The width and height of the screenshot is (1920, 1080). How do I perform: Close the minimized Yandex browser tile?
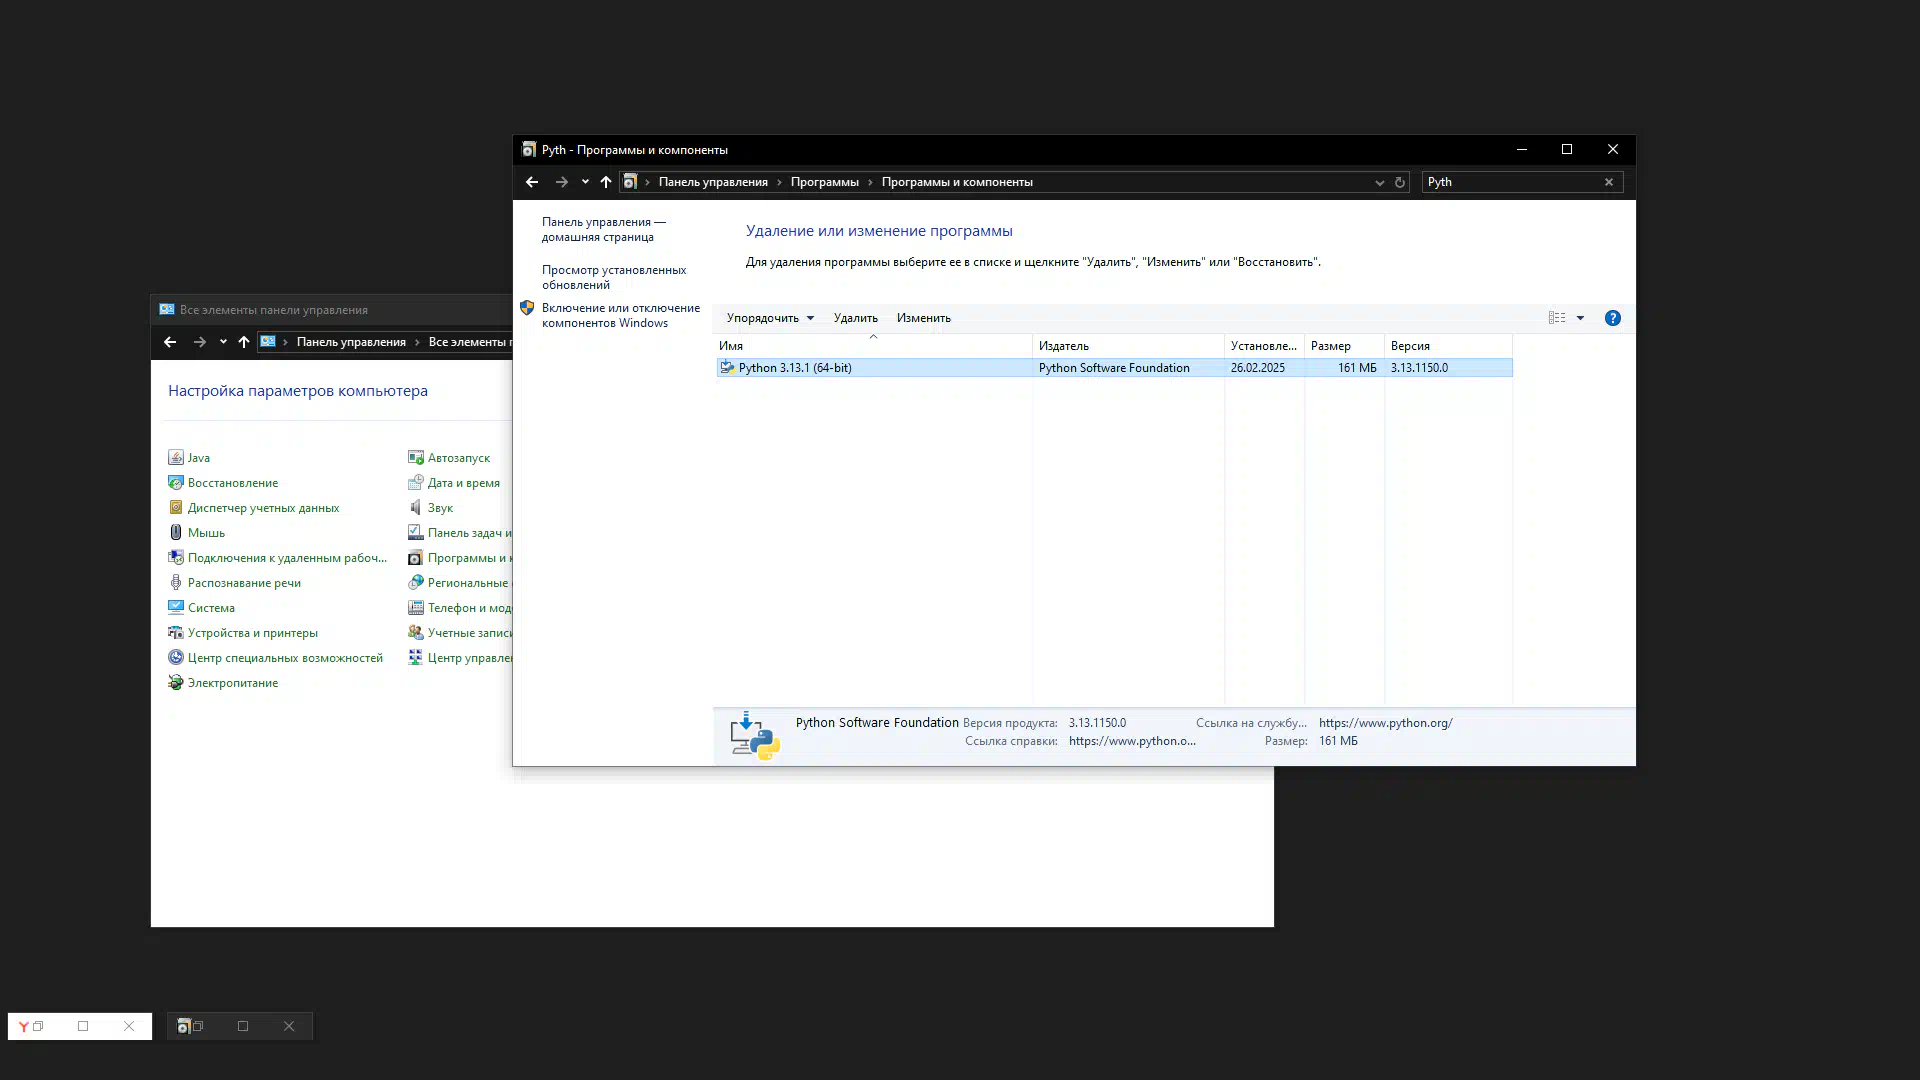(x=129, y=1026)
